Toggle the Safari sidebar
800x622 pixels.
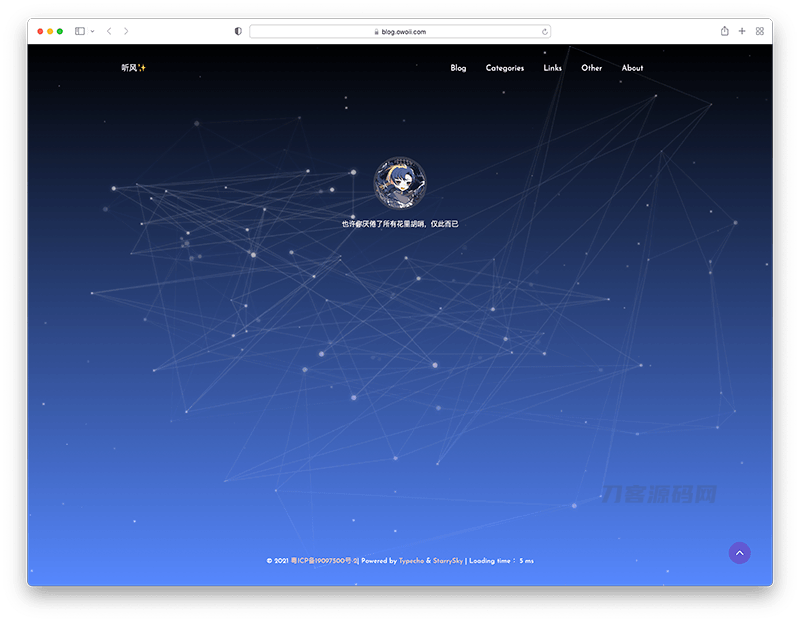point(79,31)
